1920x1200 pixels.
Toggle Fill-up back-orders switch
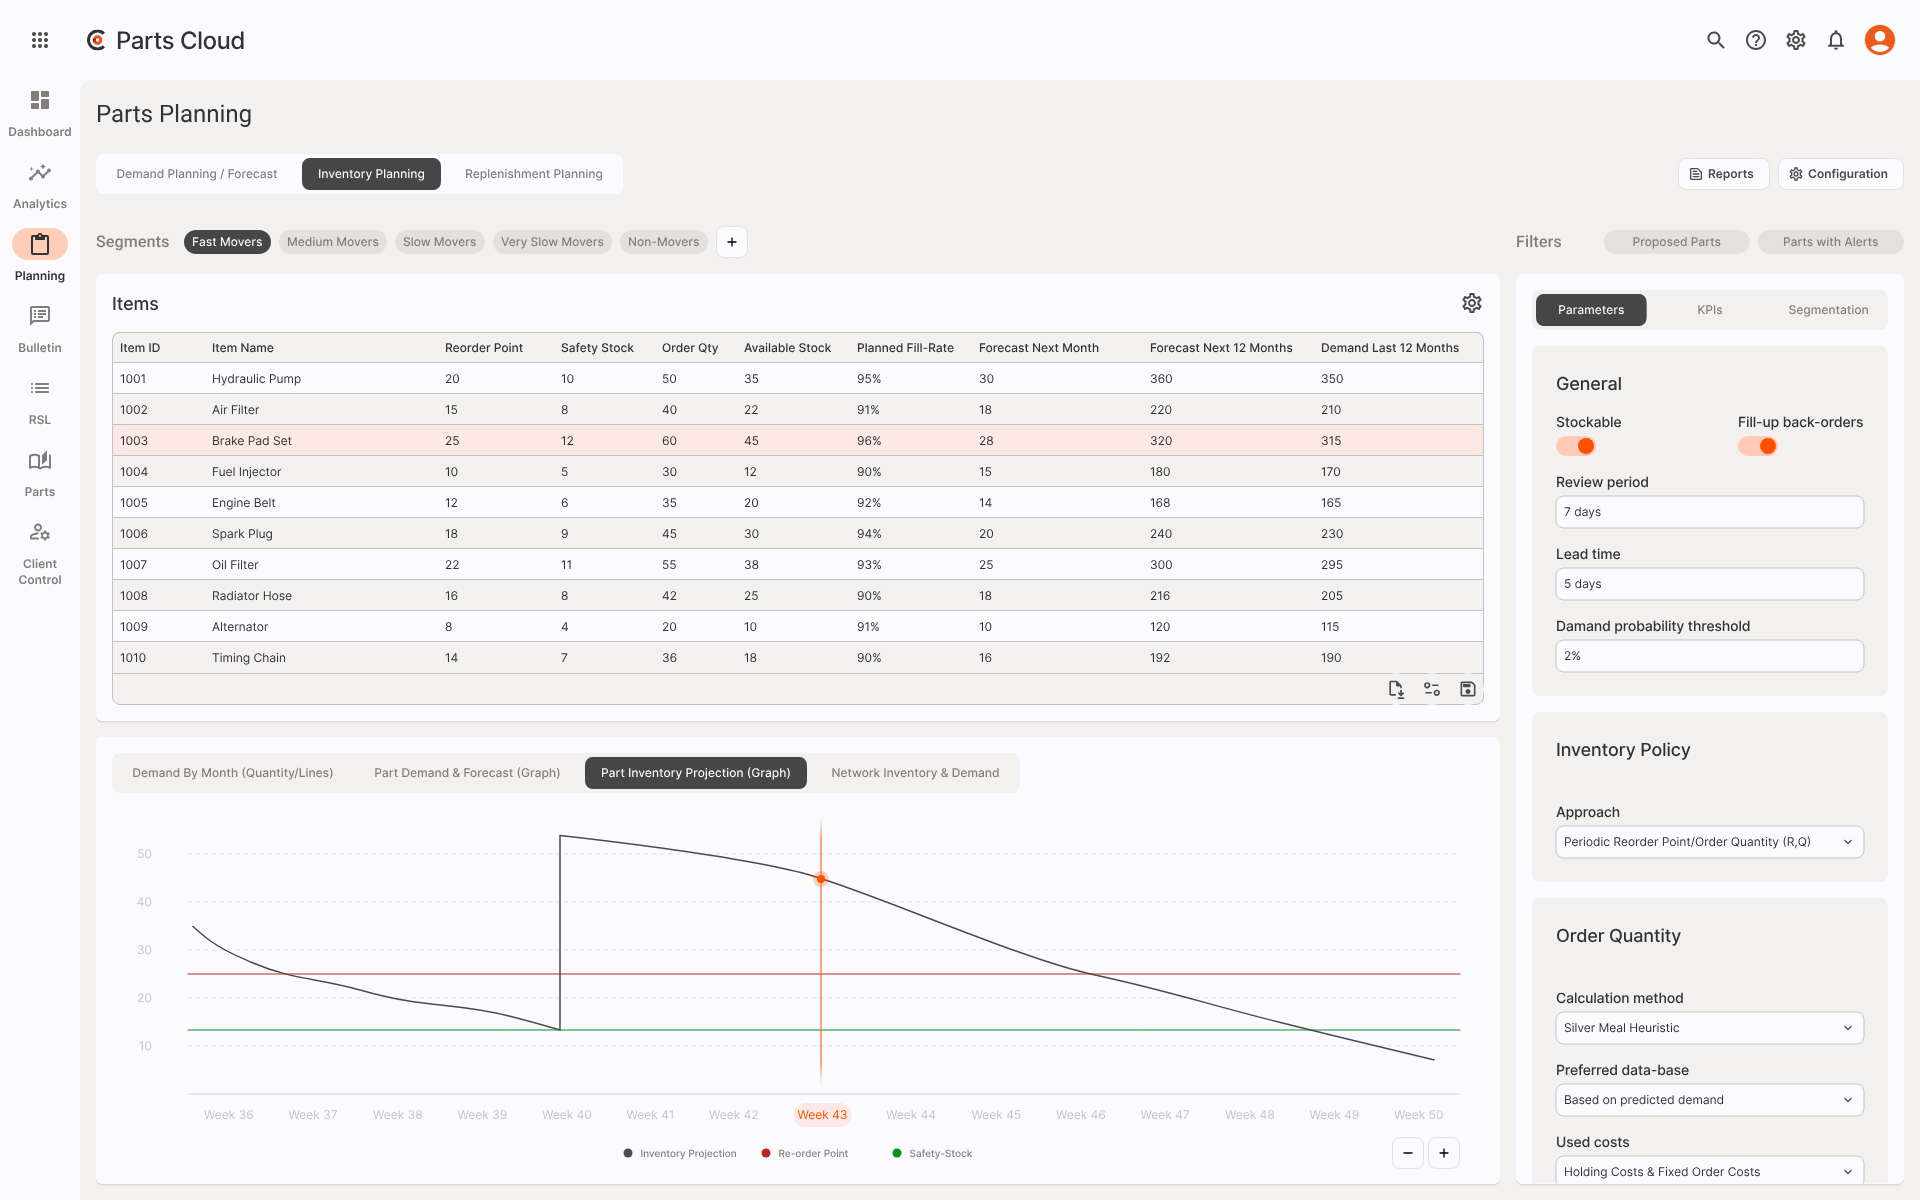coord(1758,446)
